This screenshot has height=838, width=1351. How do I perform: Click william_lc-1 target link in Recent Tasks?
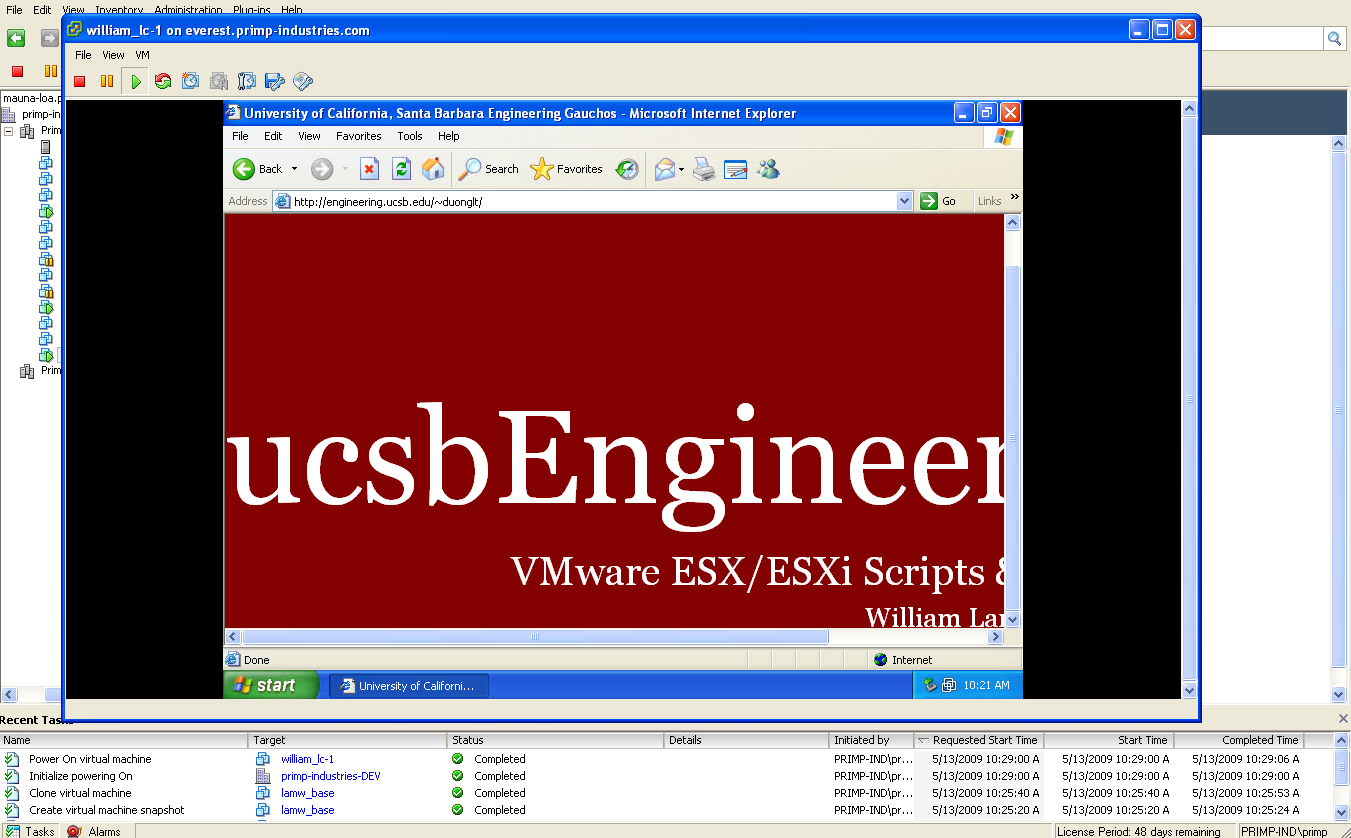coord(307,759)
